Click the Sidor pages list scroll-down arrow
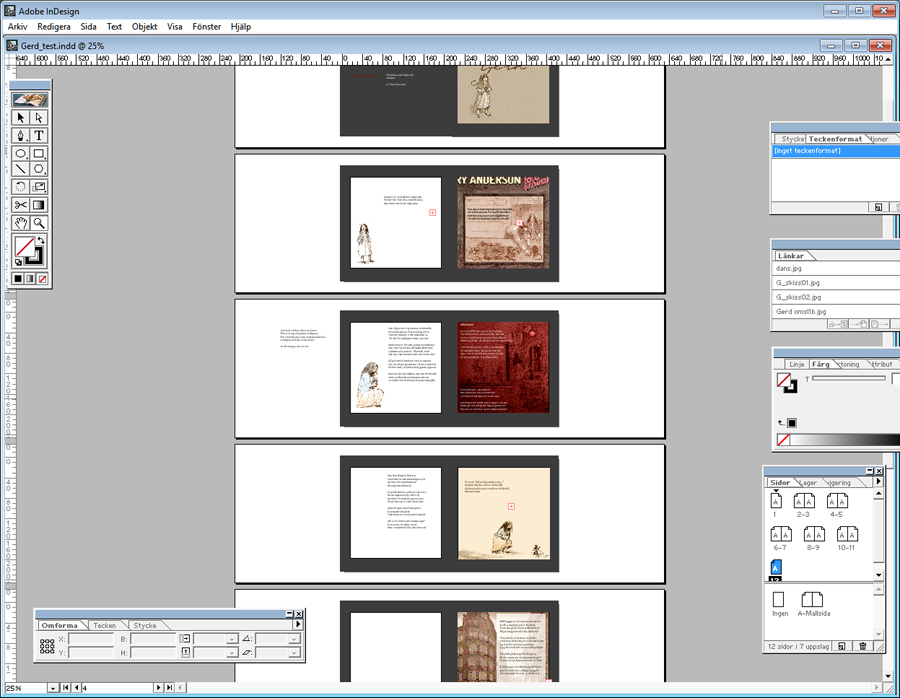 pos(878,575)
